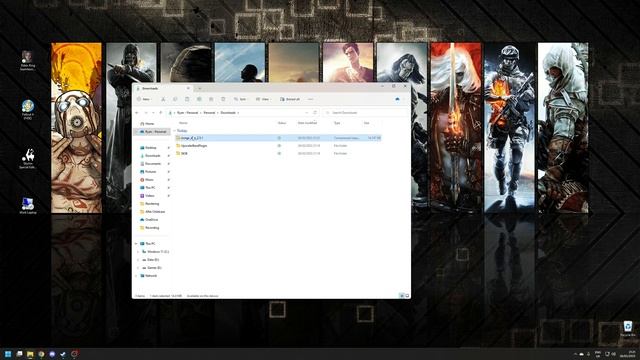
Task: Expand the Windows 11 (C:) drive node
Action: (138, 252)
